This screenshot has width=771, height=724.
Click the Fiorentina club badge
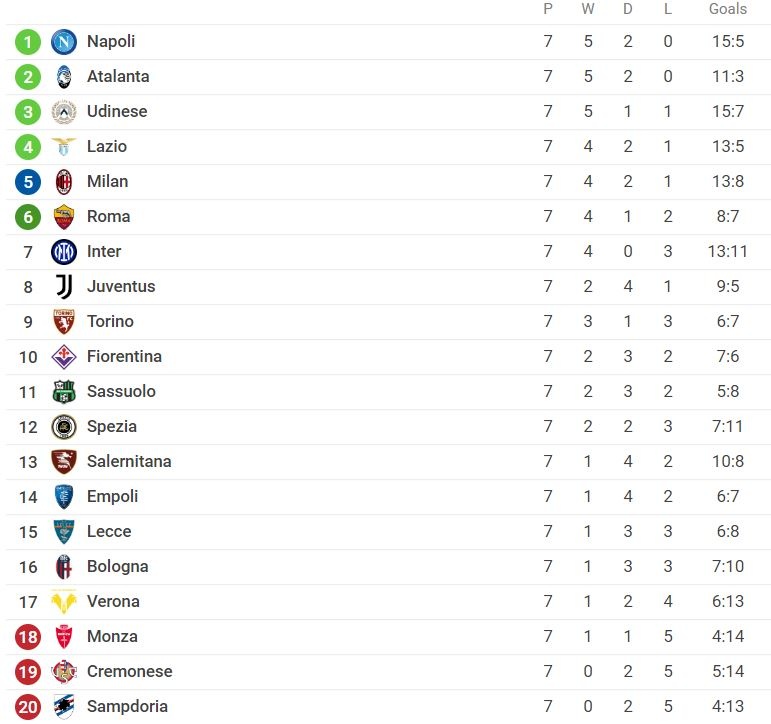64,357
